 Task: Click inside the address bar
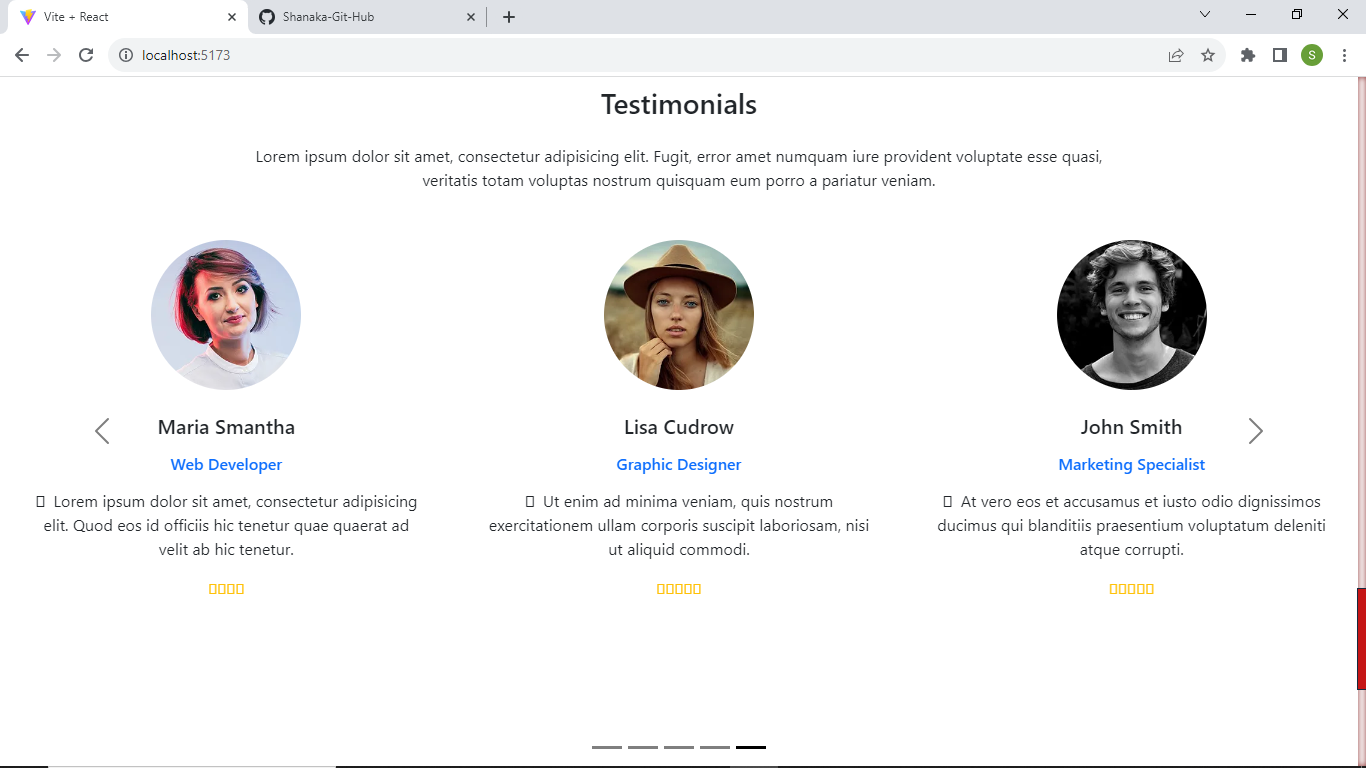pyautogui.click(x=400, y=55)
